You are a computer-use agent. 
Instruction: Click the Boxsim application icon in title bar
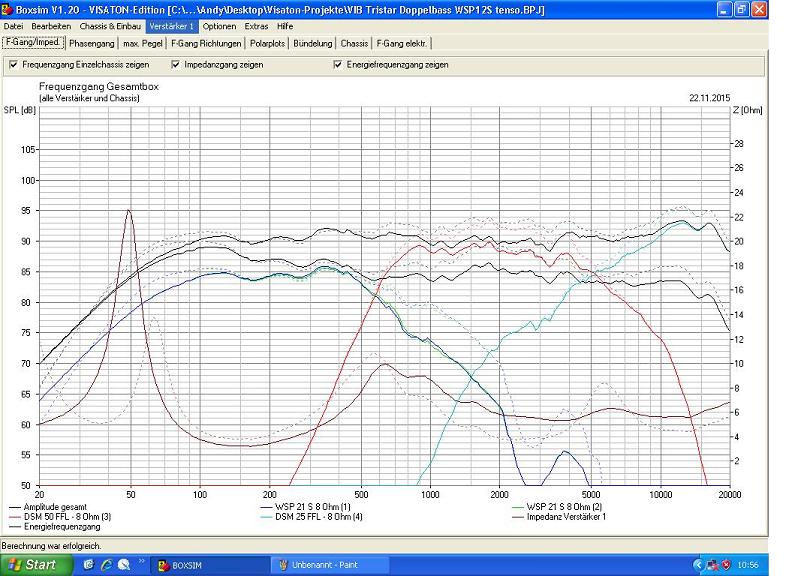(x=8, y=9)
